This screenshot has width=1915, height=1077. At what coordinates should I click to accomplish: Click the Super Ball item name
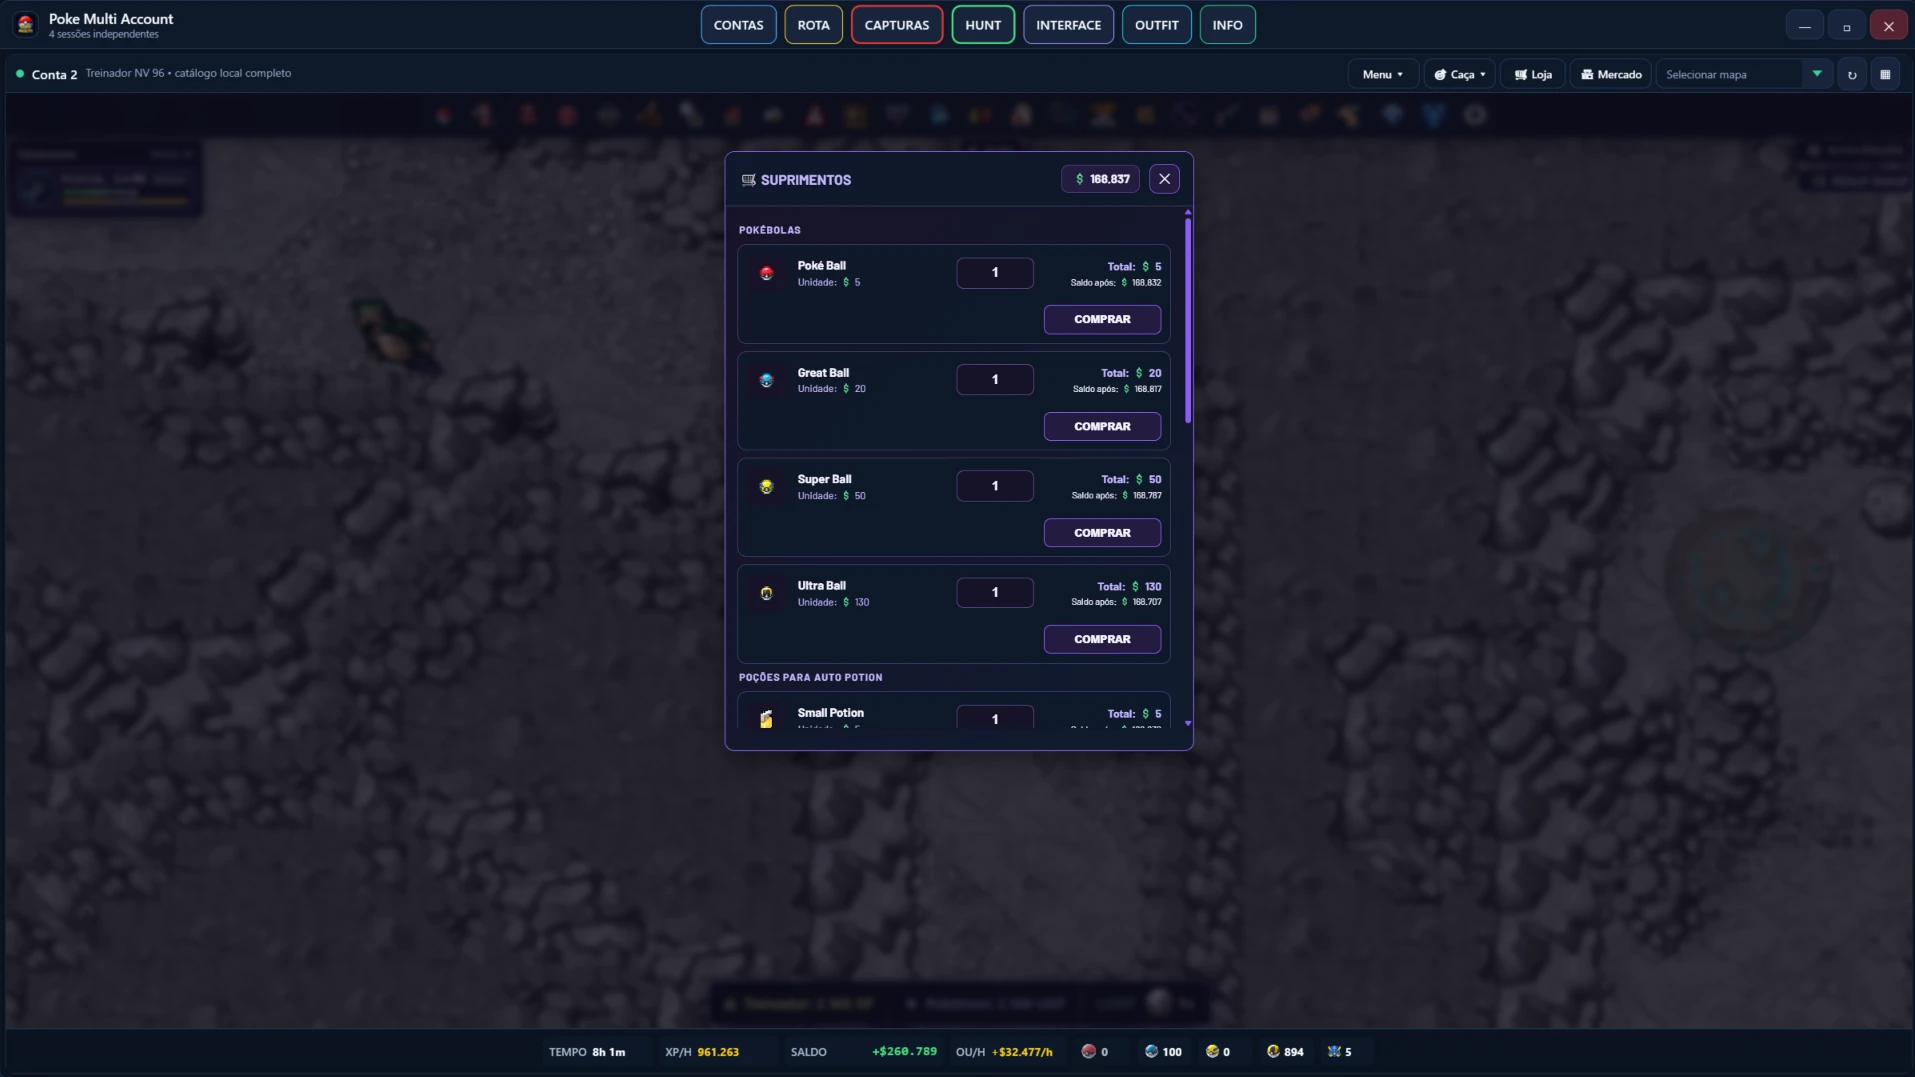[x=824, y=479]
